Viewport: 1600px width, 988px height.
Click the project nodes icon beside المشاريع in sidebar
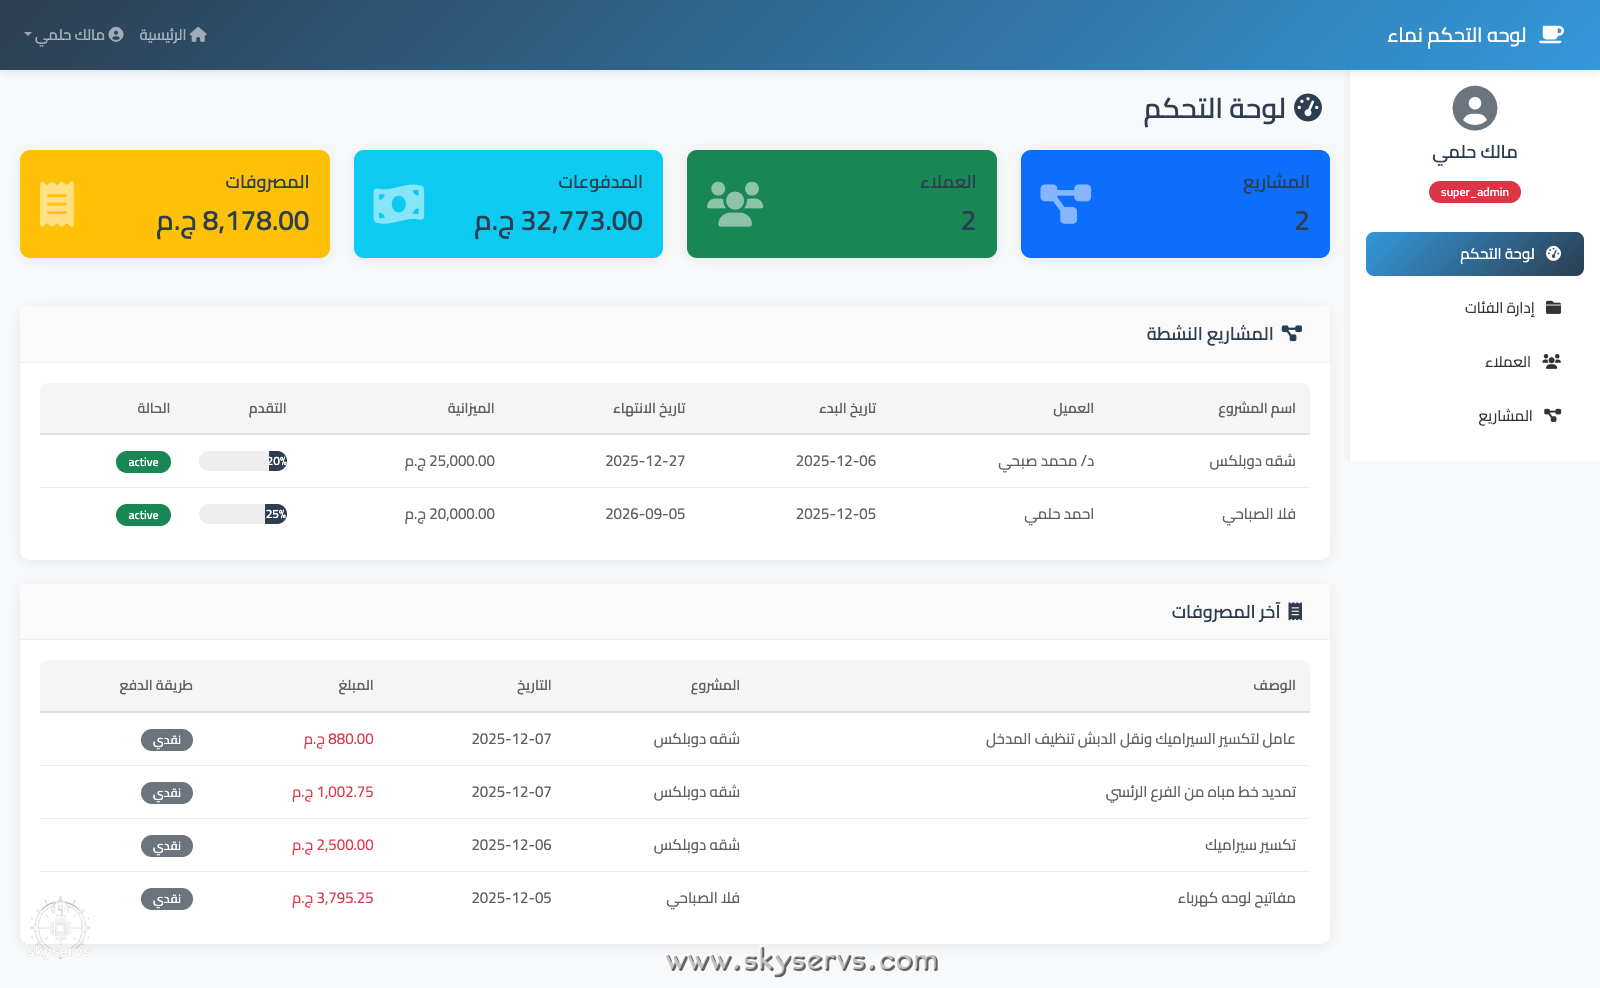point(1552,415)
